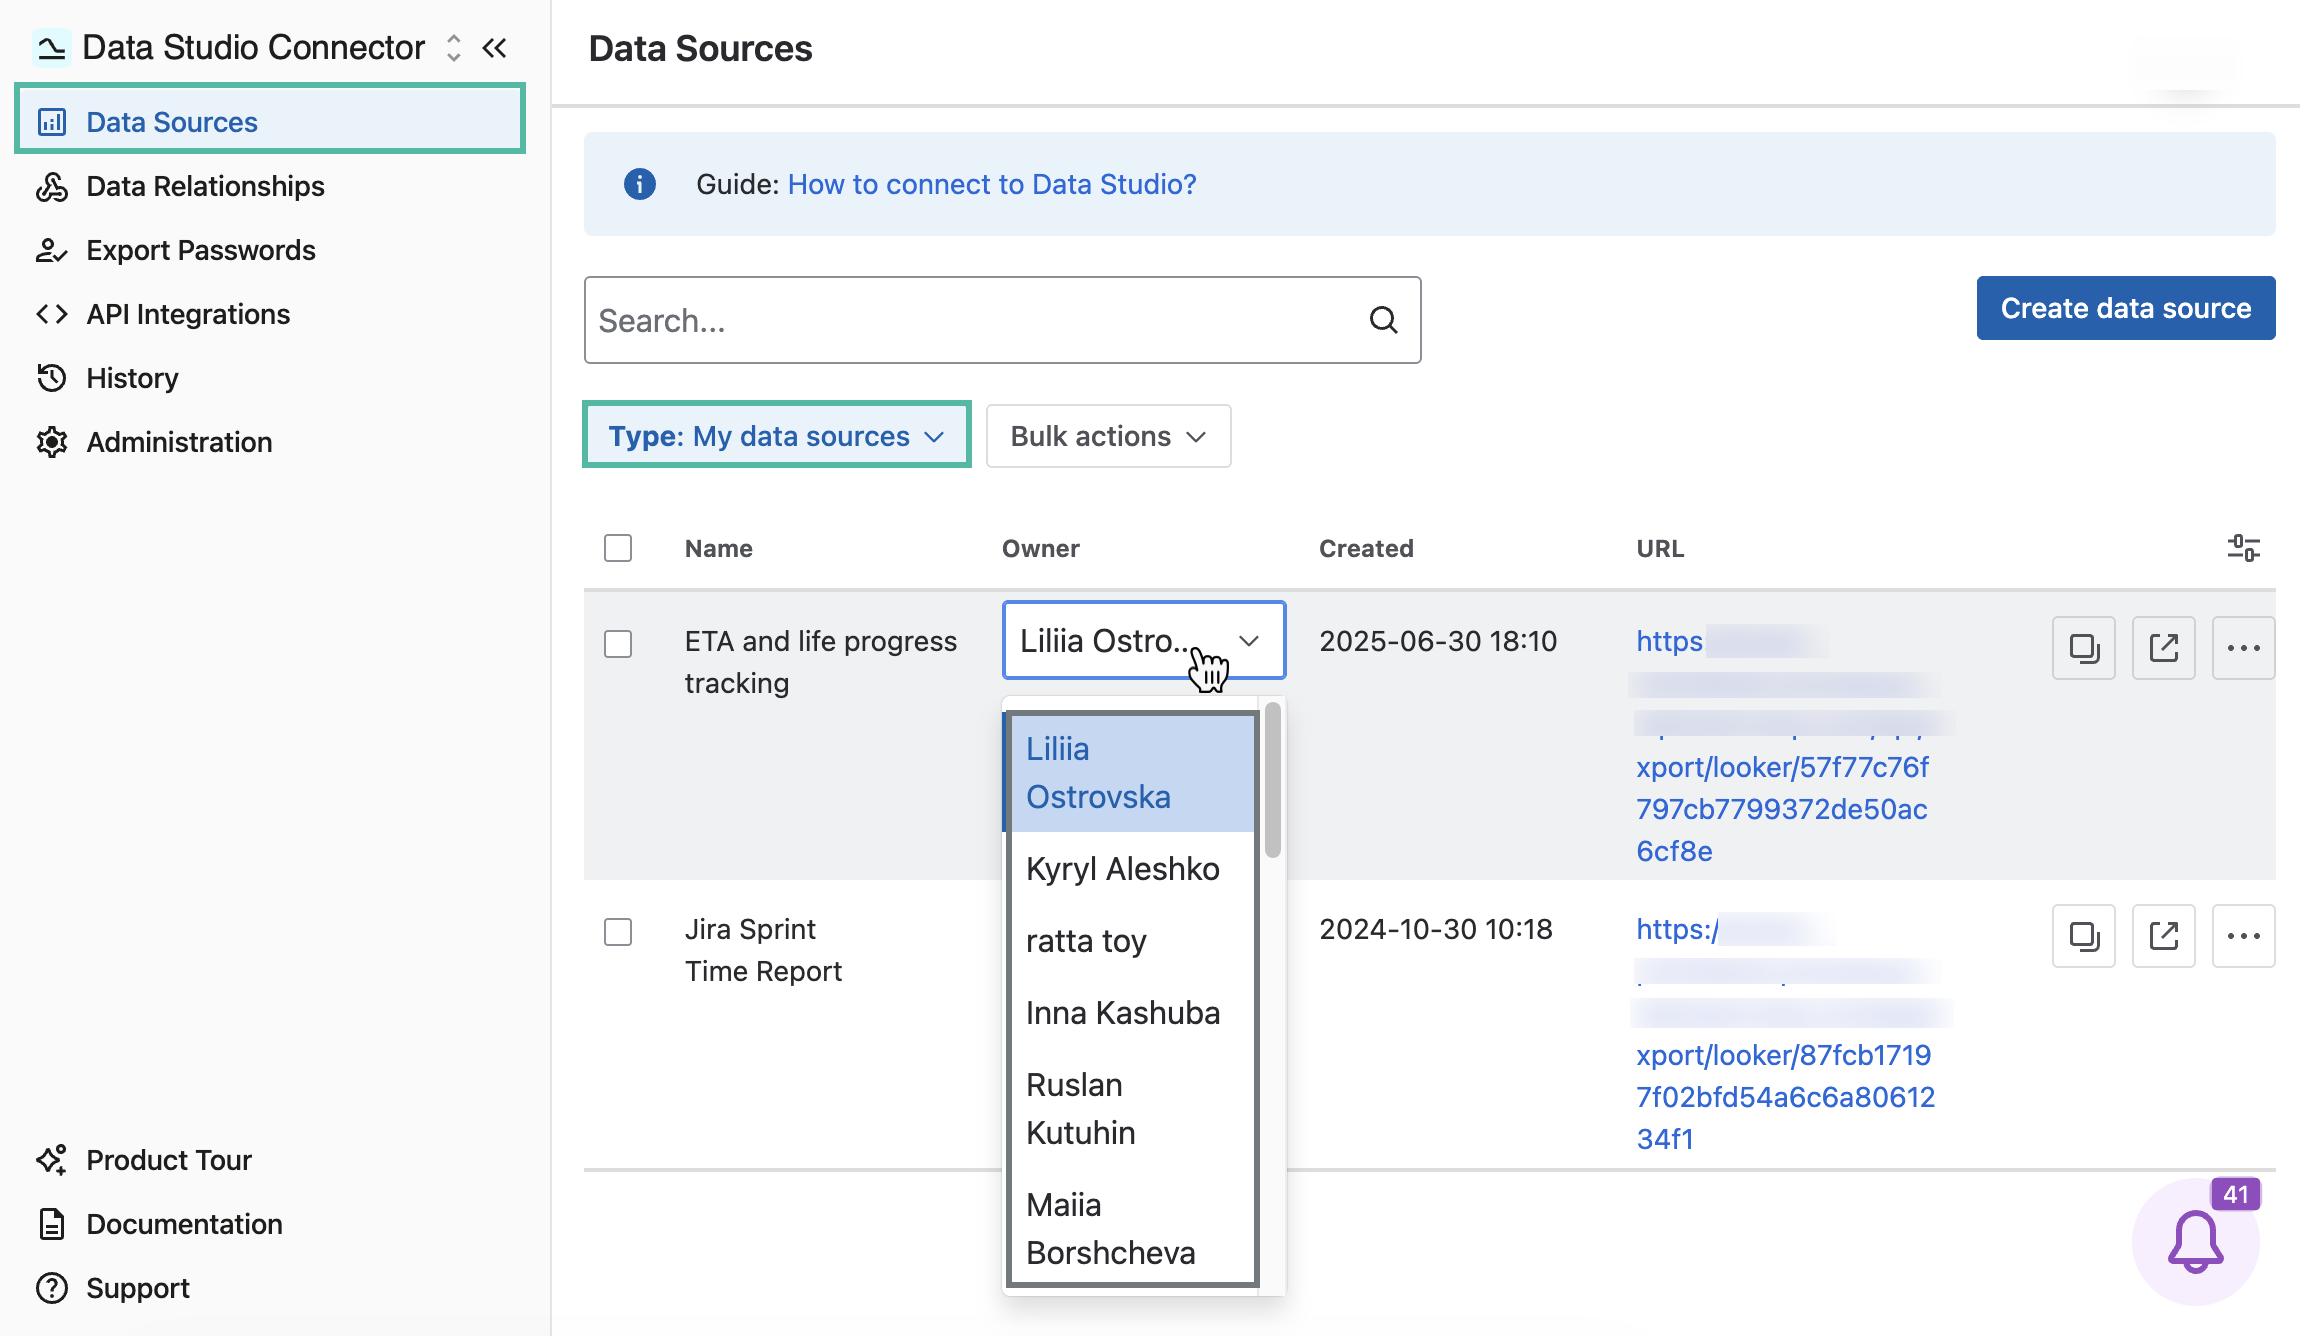Choose Kyryl Aleshko as owner
This screenshot has width=2300, height=1336.
(1132, 868)
